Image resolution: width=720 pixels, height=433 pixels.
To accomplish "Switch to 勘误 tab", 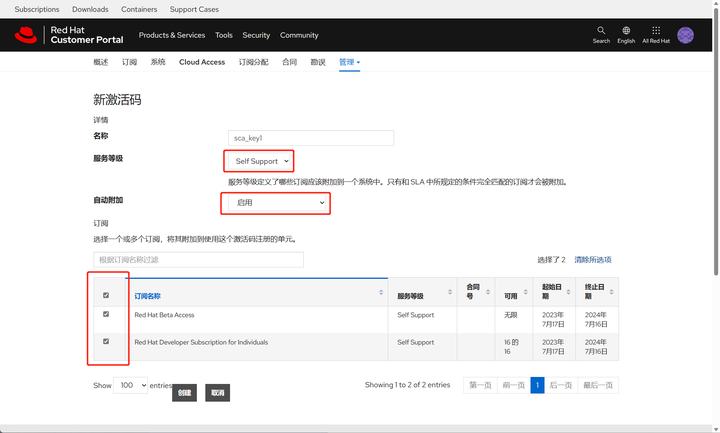I will [x=318, y=62].
